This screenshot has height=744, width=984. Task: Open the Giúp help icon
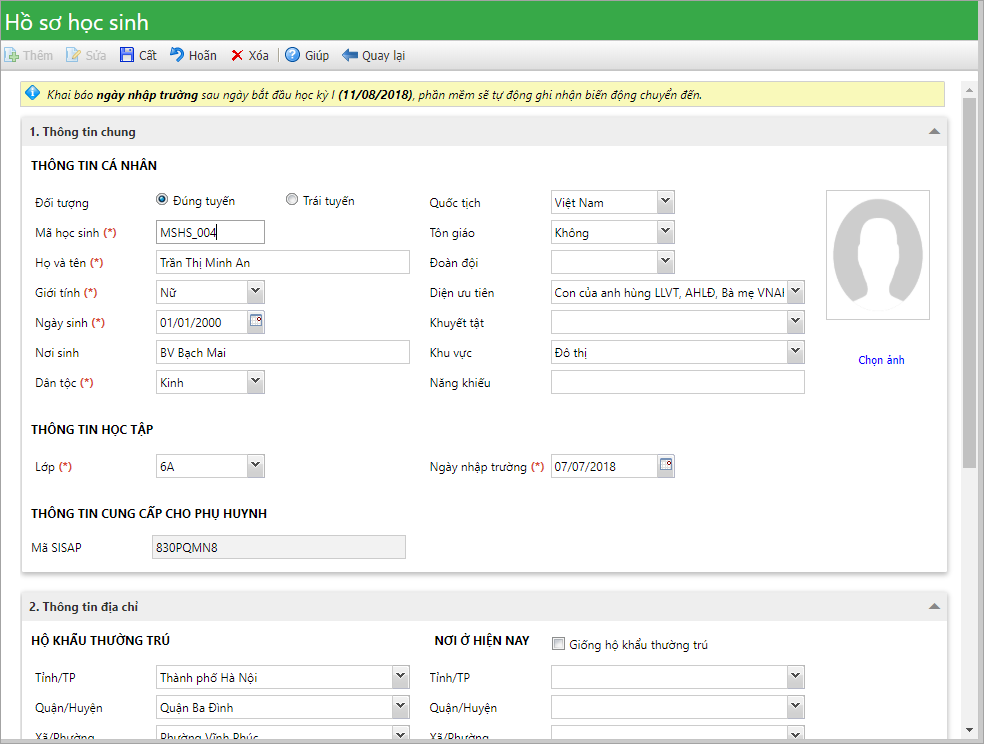pyautogui.click(x=292, y=56)
